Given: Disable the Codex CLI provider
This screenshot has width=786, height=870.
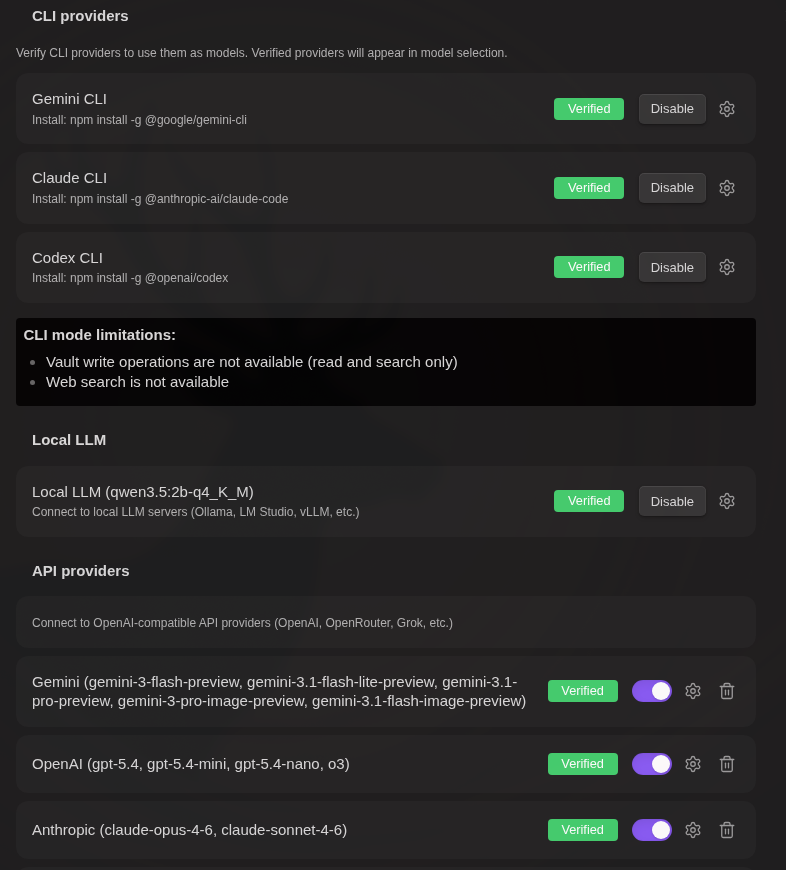Looking at the screenshot, I should point(672,267).
